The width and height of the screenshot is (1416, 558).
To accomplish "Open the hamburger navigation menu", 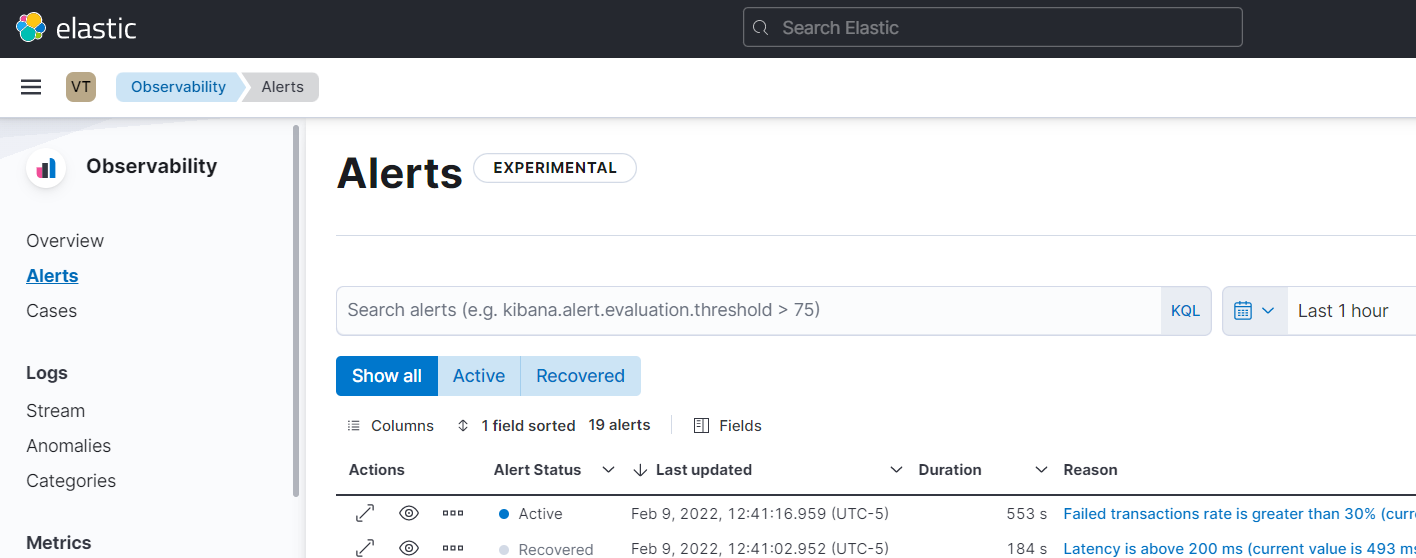I will pyautogui.click(x=31, y=87).
